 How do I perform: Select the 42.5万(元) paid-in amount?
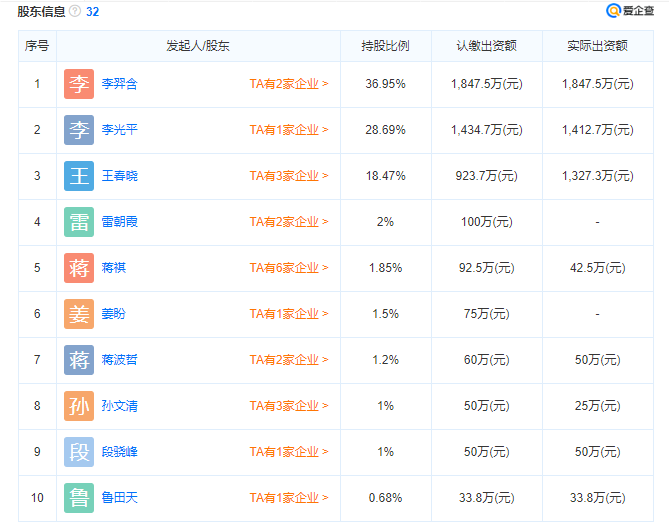pos(598,268)
